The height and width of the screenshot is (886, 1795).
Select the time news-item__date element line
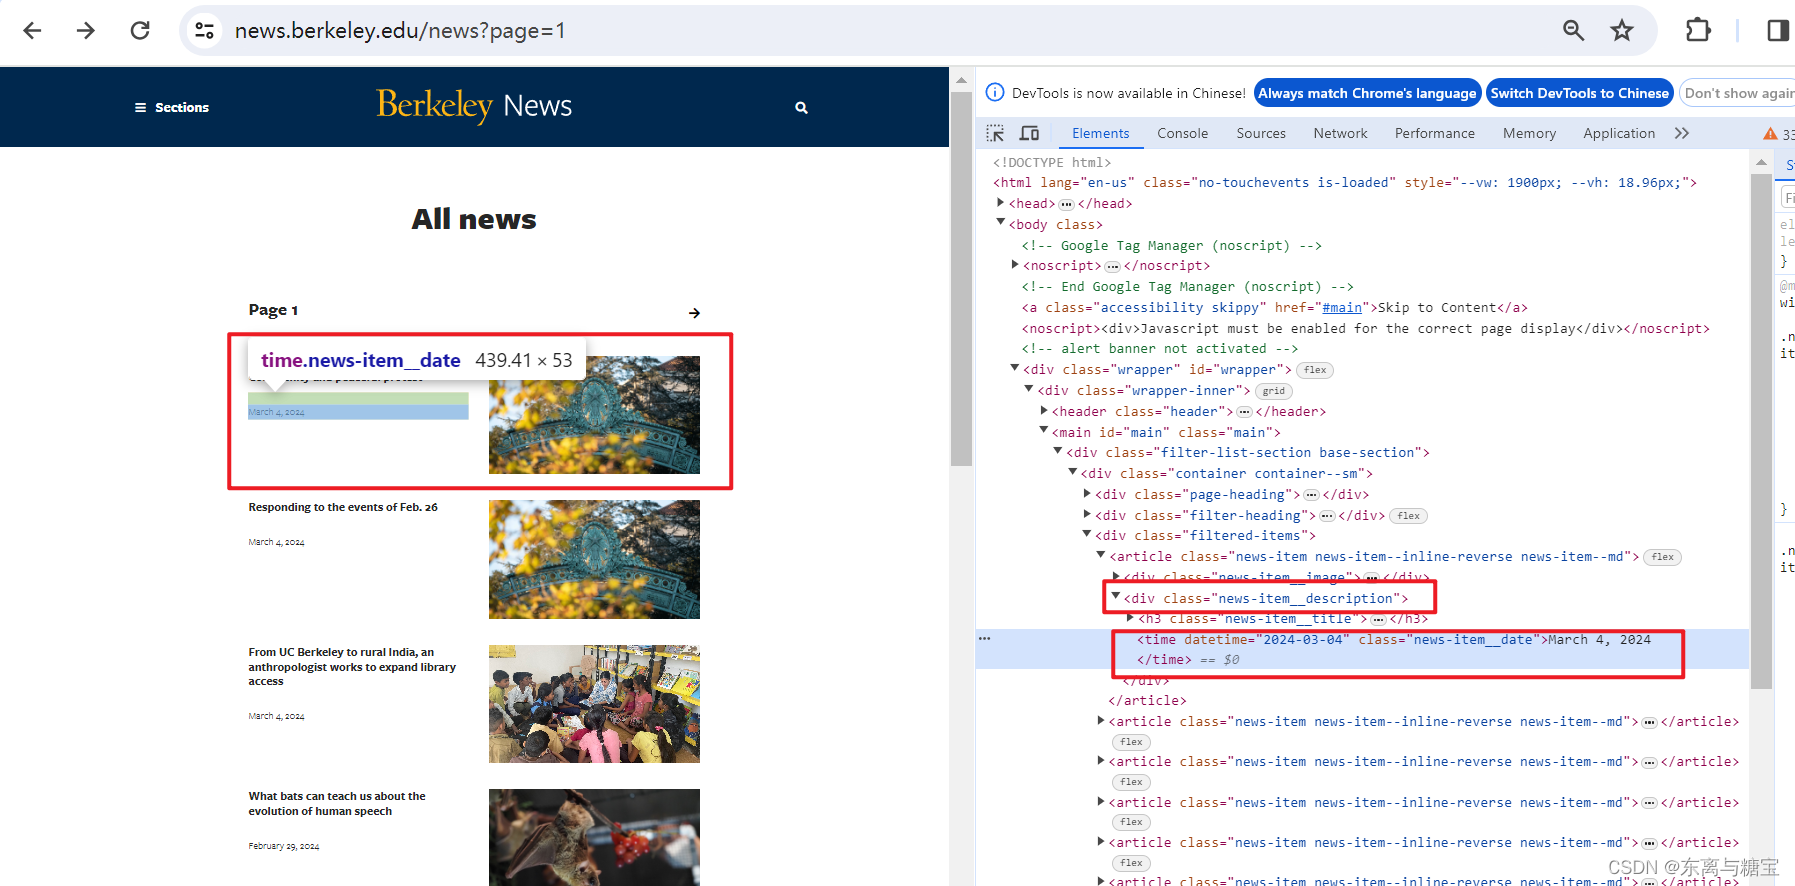(1362, 649)
